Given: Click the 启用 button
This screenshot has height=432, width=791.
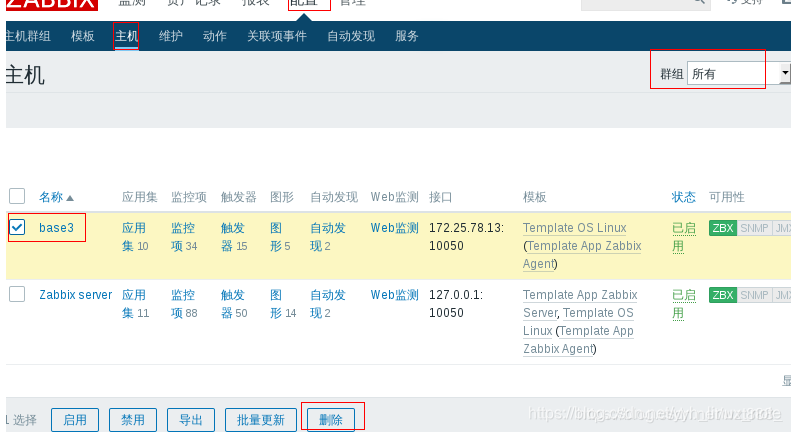Looking at the screenshot, I should [75, 420].
